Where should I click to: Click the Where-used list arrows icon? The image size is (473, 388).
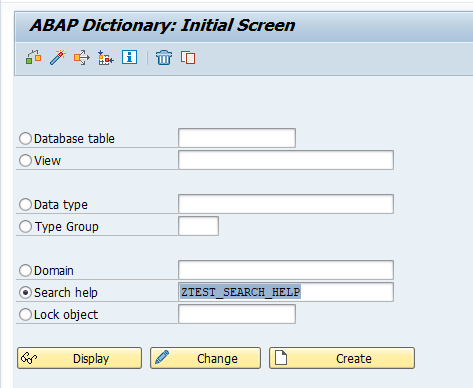pos(82,58)
